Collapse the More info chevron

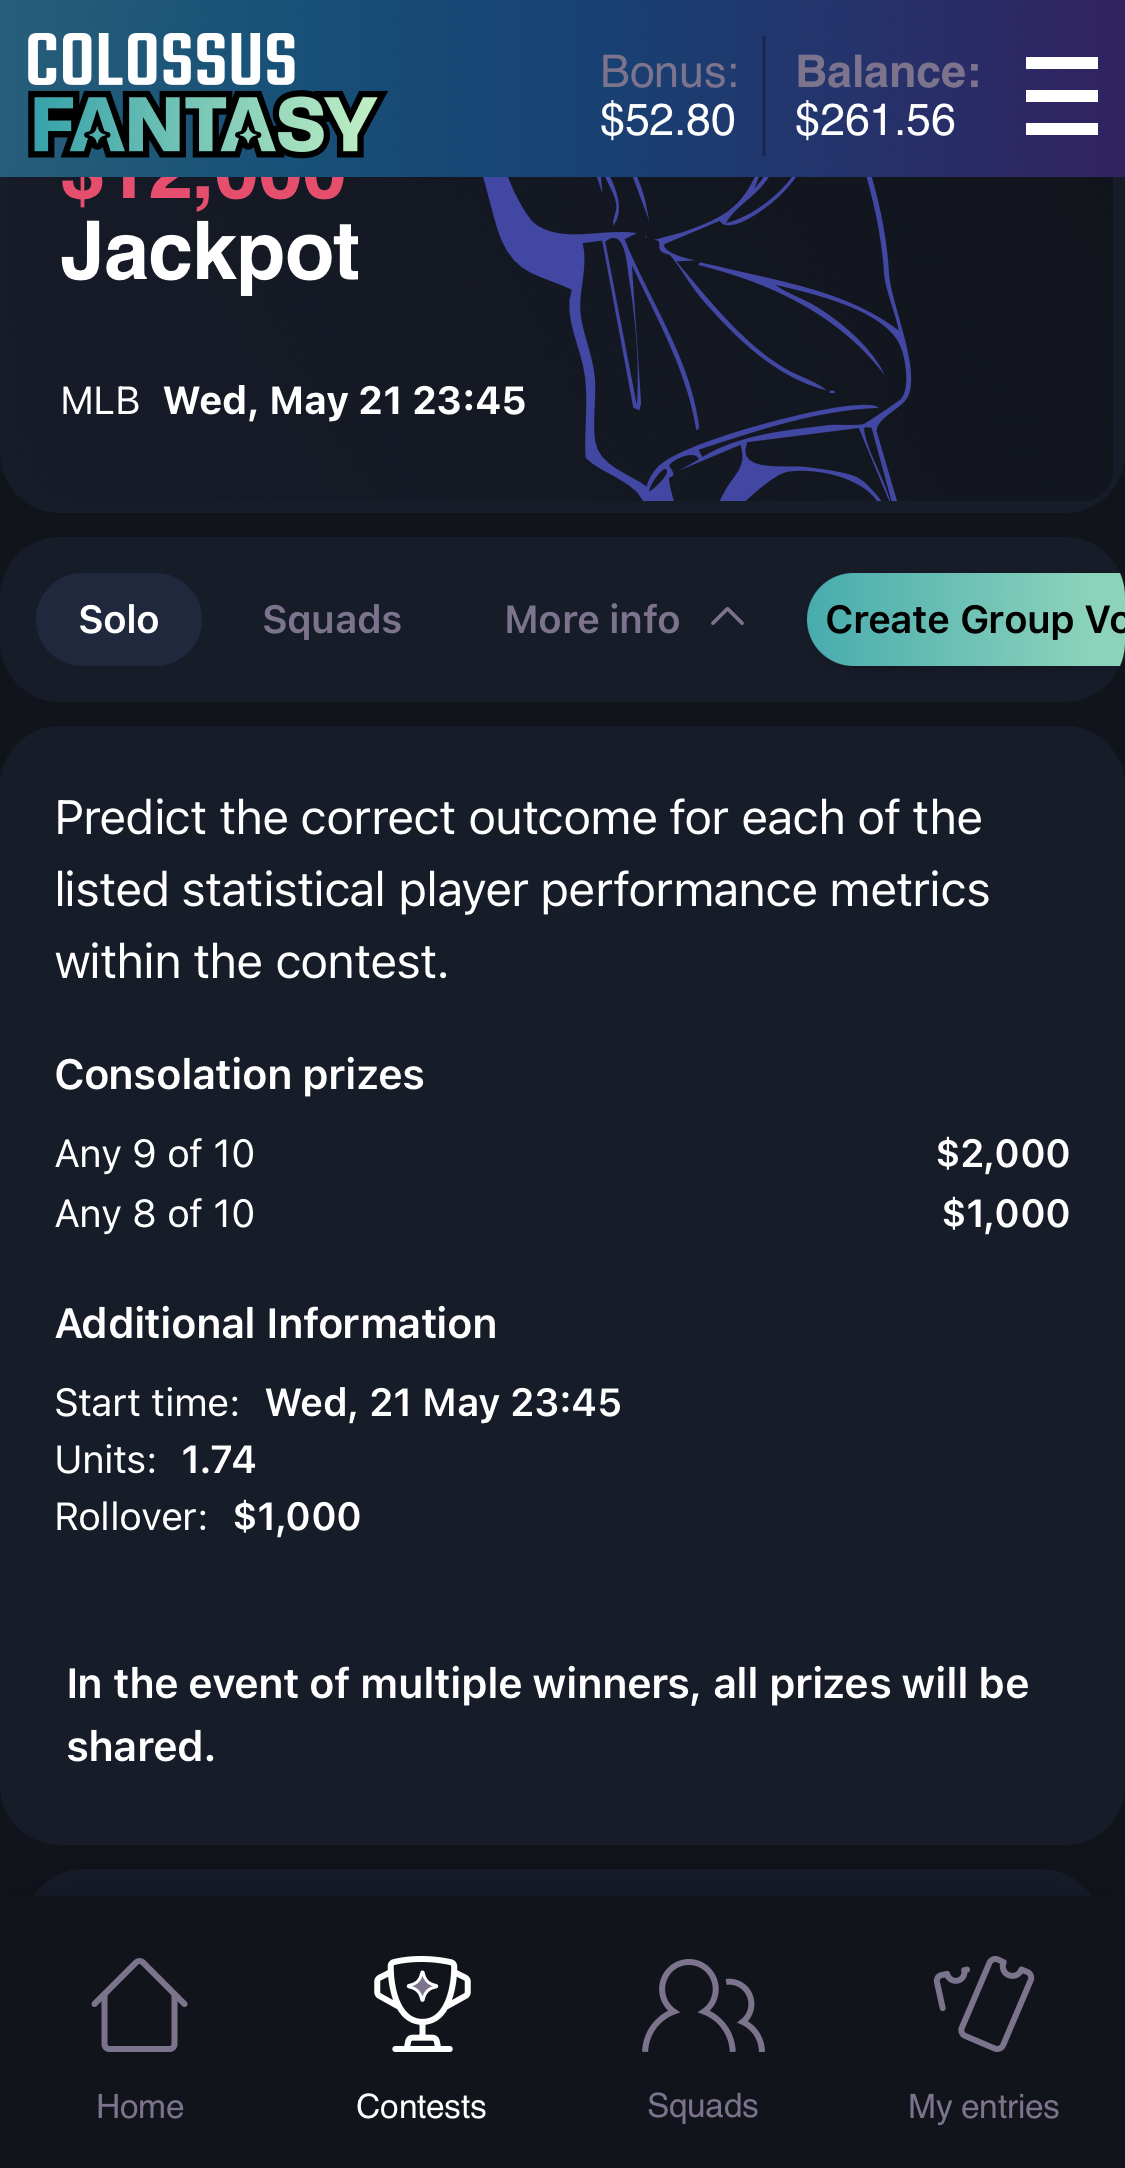click(728, 618)
